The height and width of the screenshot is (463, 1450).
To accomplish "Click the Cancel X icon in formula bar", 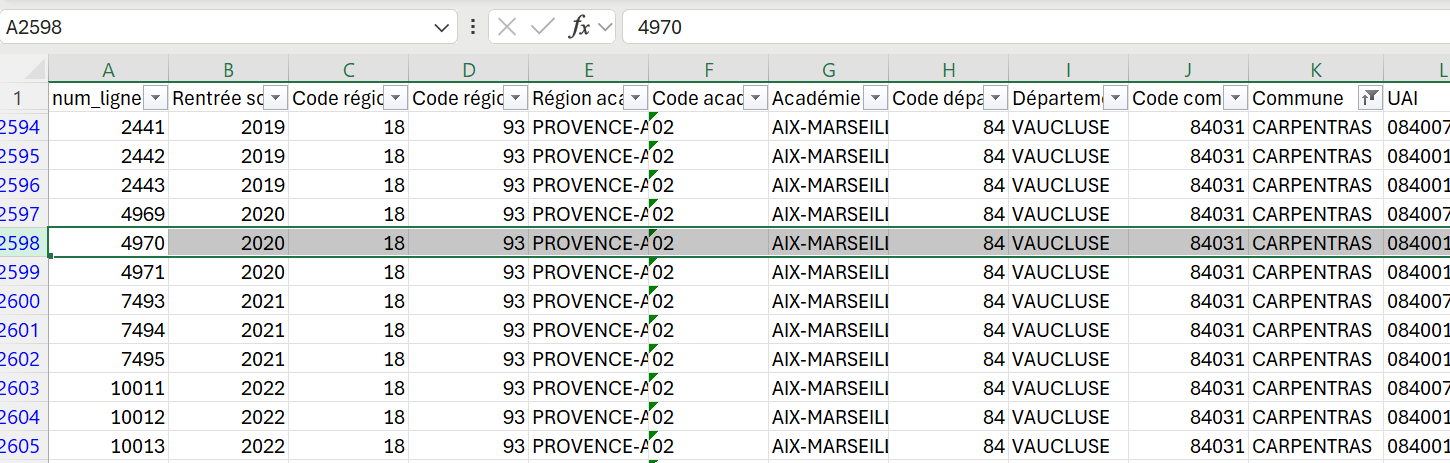I will pos(507,28).
